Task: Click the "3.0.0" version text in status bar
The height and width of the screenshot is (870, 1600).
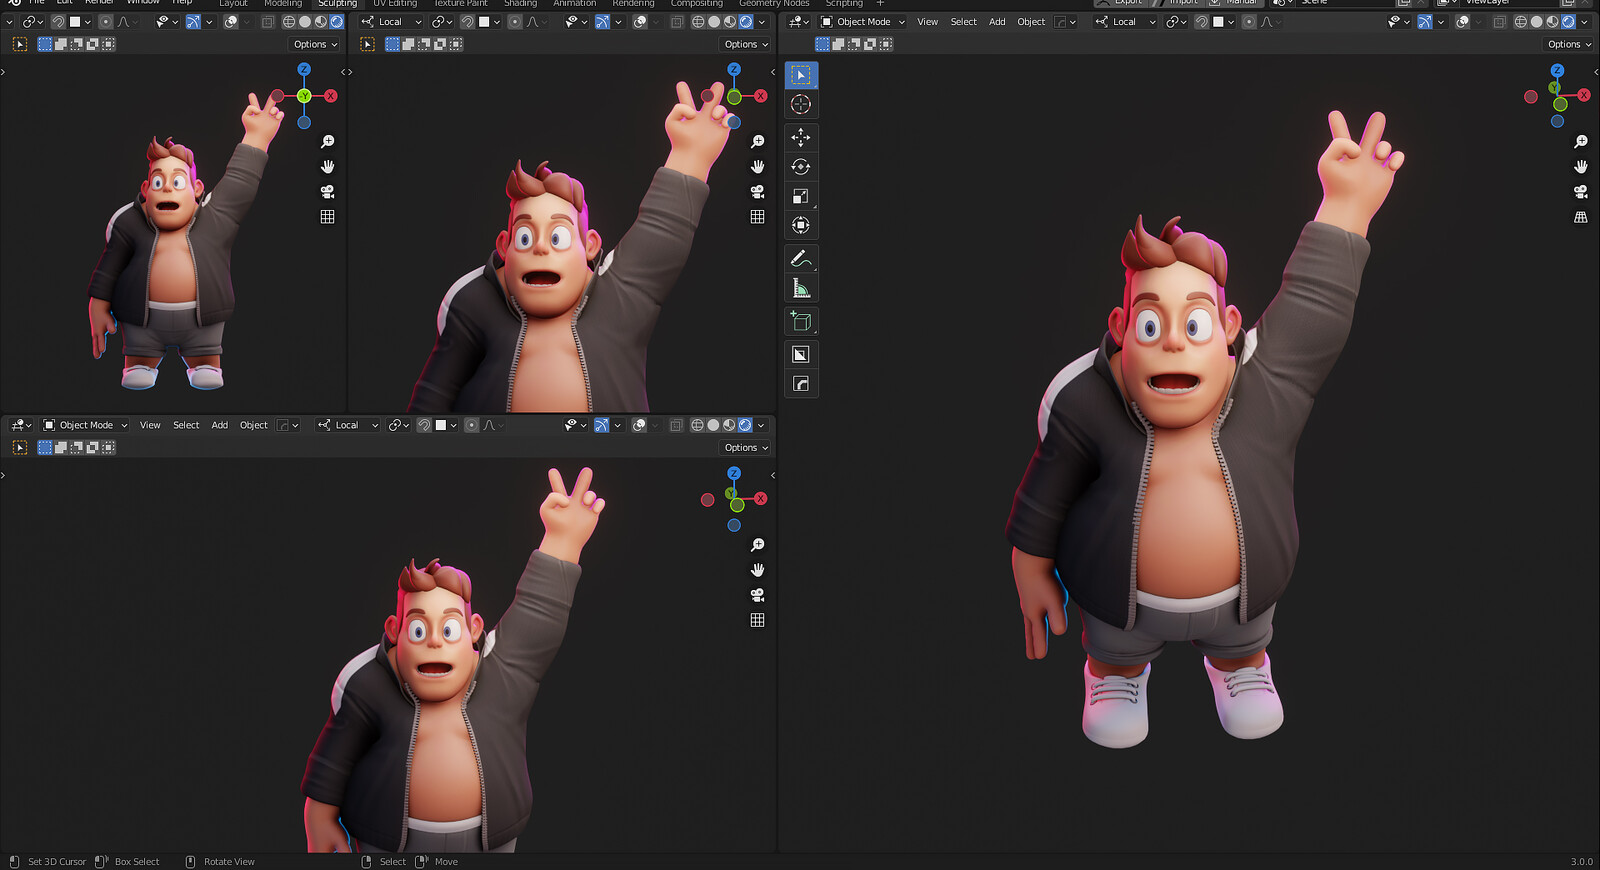Action: [x=1581, y=862]
